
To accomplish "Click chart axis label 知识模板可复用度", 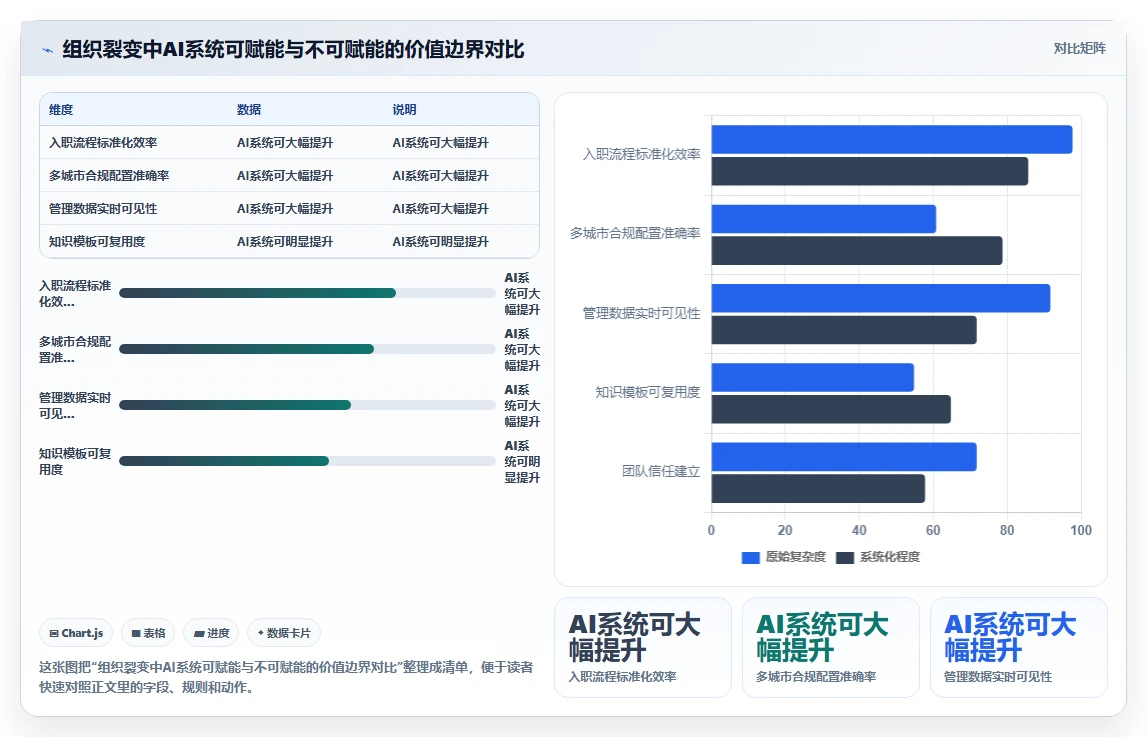I will click(648, 393).
